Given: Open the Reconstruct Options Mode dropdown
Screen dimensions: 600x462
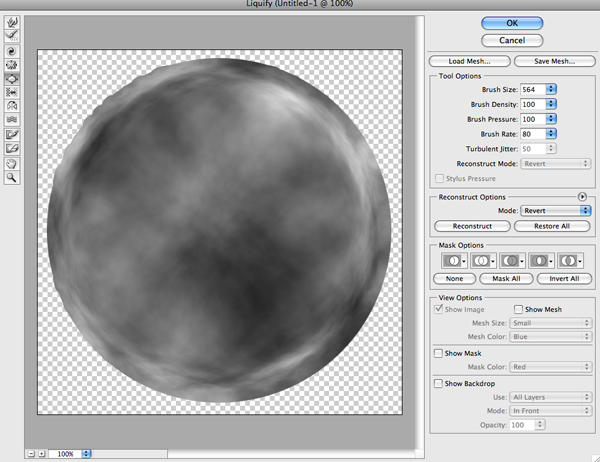Looking at the screenshot, I should pyautogui.click(x=556, y=211).
